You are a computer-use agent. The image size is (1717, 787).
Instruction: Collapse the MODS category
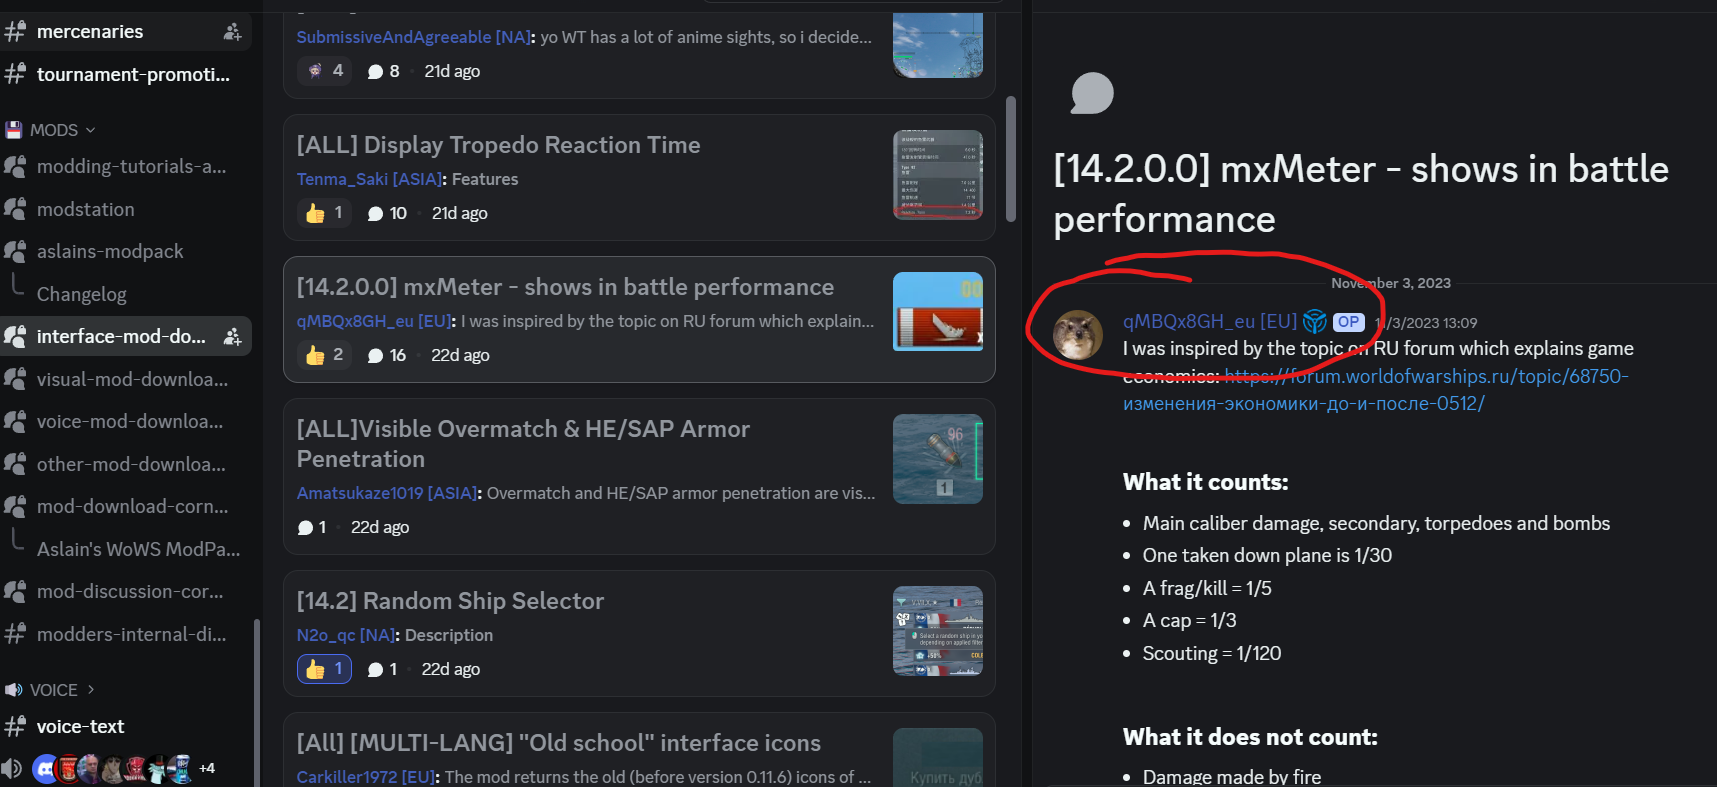51,130
